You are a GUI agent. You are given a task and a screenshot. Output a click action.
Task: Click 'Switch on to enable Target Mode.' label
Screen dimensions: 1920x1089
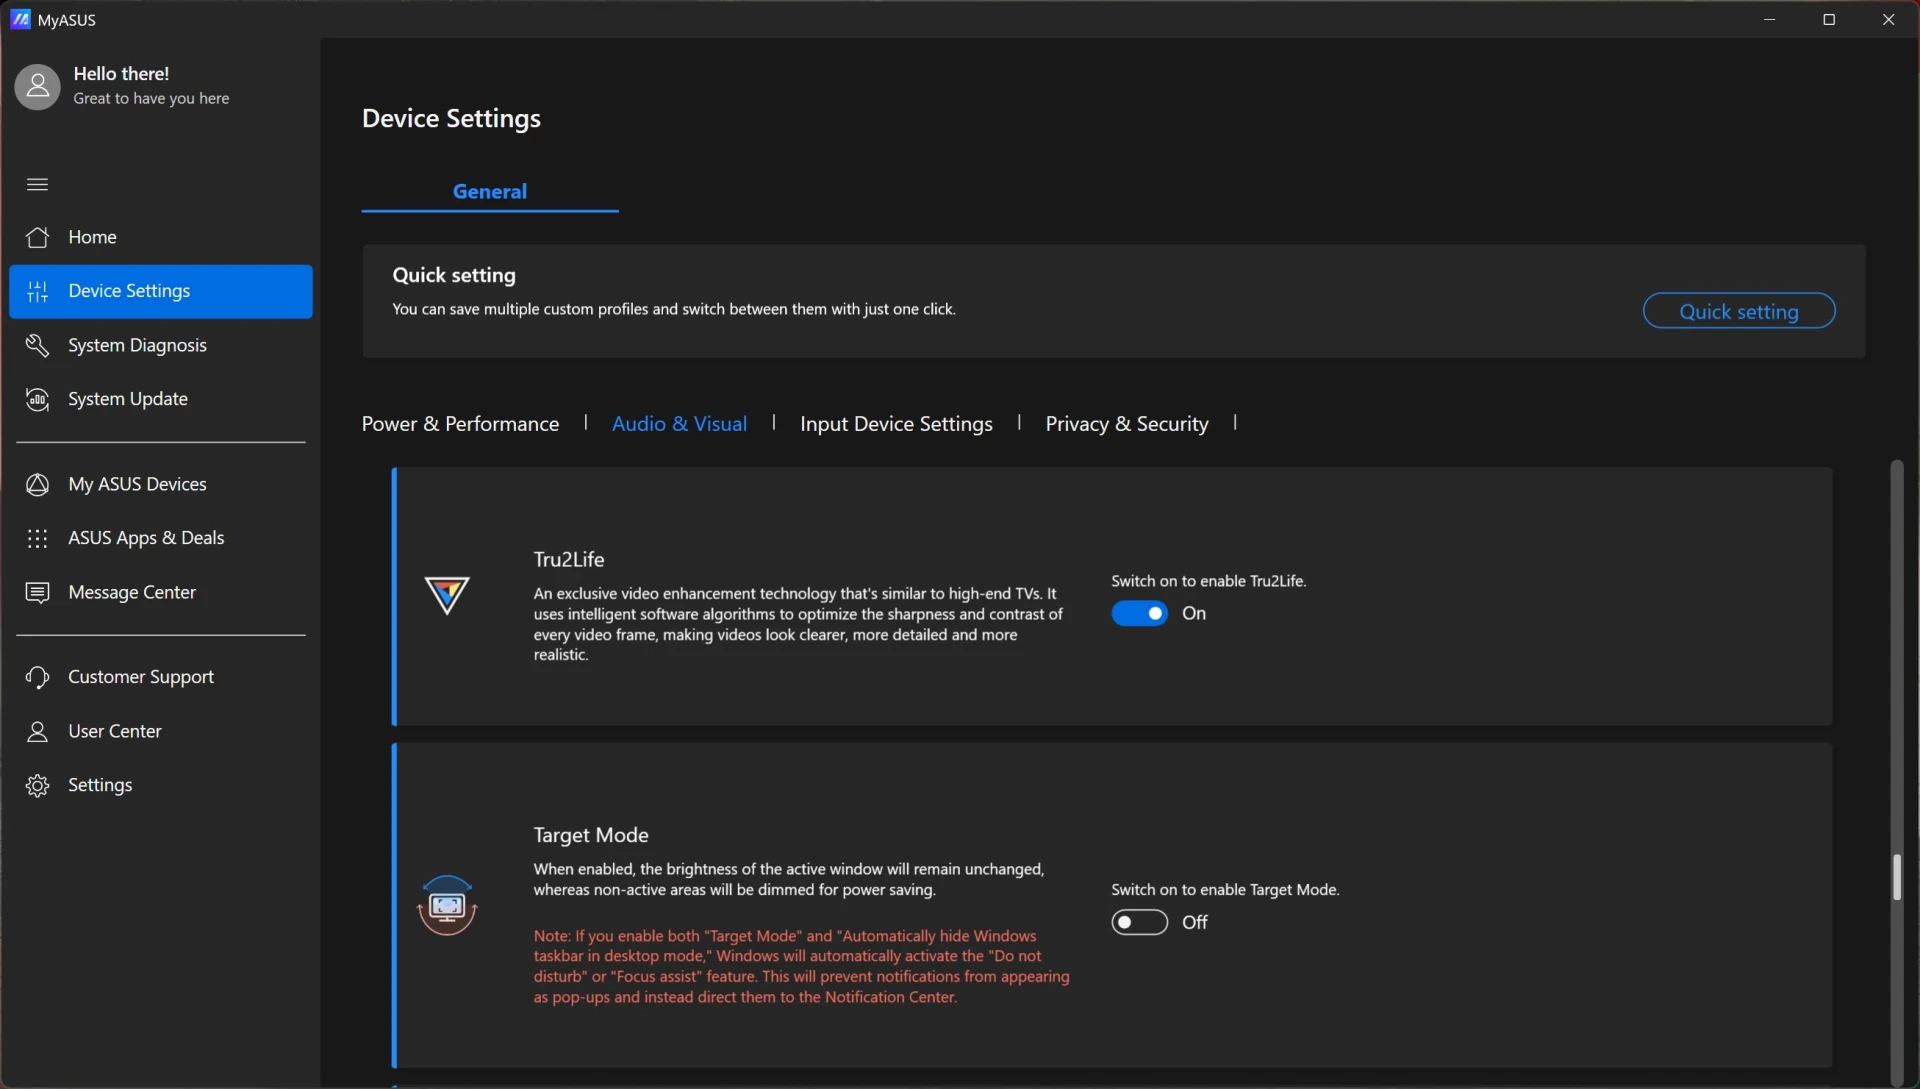(x=1225, y=890)
